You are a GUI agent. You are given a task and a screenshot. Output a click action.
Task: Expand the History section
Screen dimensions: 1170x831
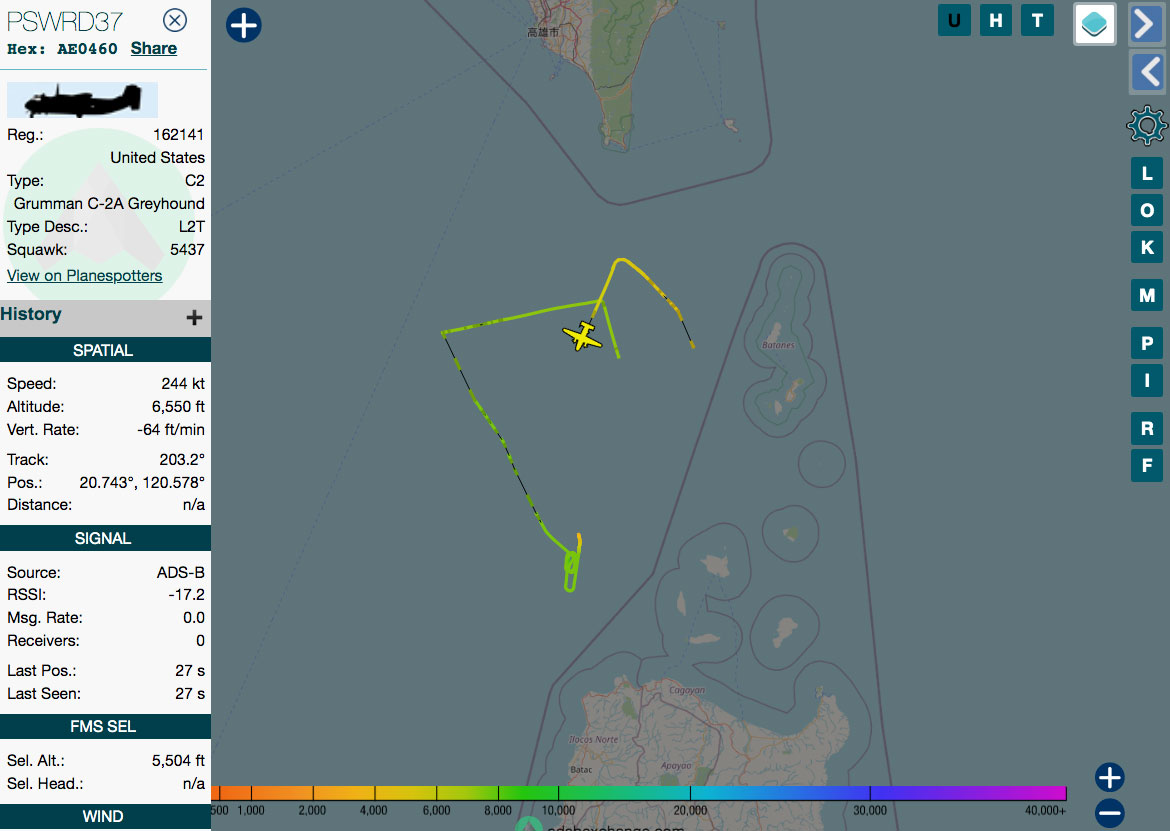194,317
